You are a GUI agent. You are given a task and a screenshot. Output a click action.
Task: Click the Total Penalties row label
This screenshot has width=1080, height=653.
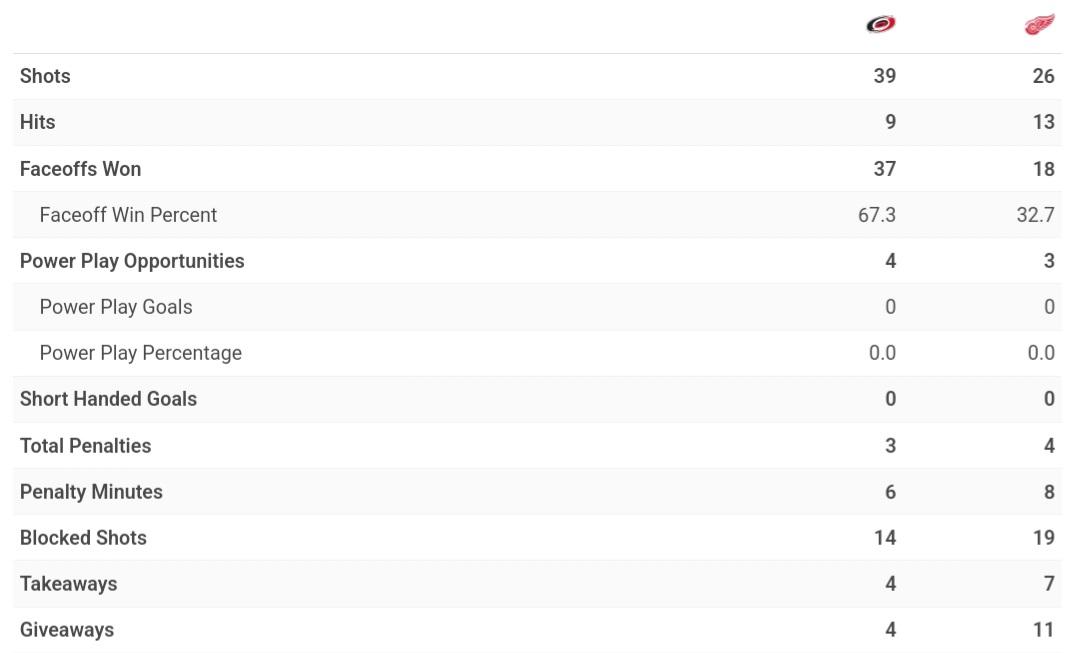85,446
